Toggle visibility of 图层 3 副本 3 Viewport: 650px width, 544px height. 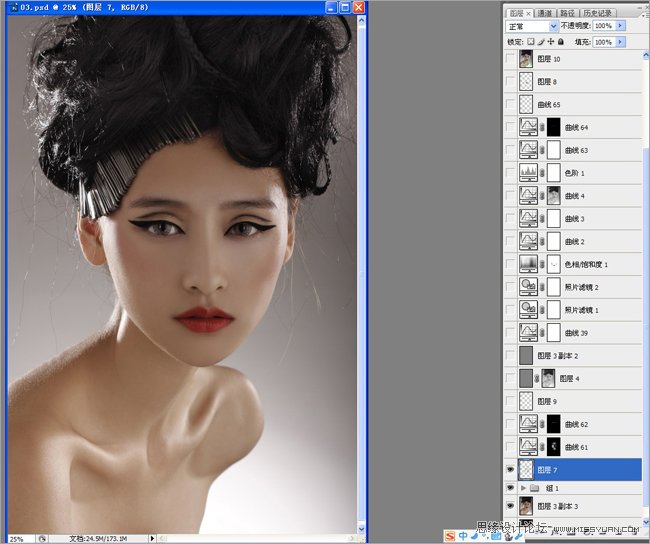point(511,506)
